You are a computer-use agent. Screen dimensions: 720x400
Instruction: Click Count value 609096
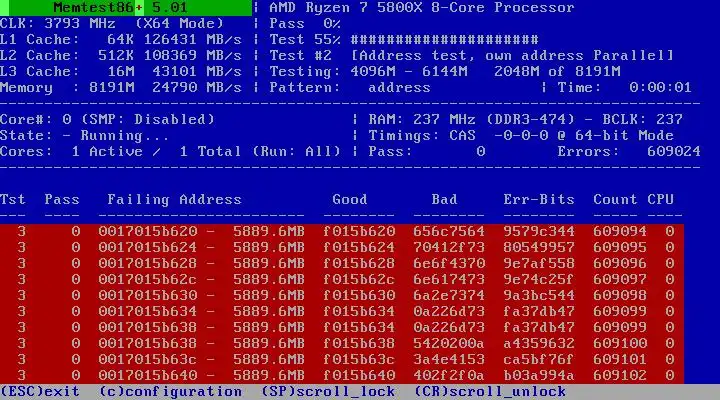tap(620, 264)
